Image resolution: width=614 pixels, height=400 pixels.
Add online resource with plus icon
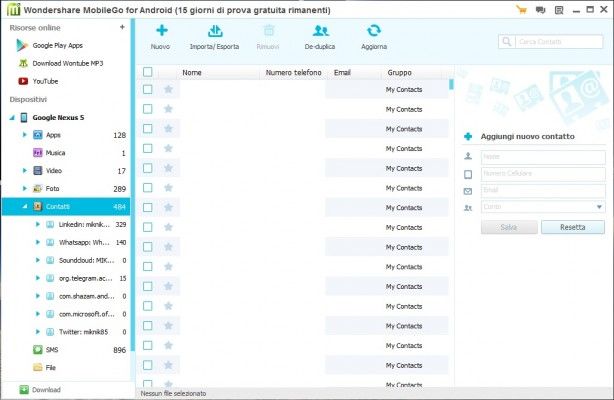(122, 27)
